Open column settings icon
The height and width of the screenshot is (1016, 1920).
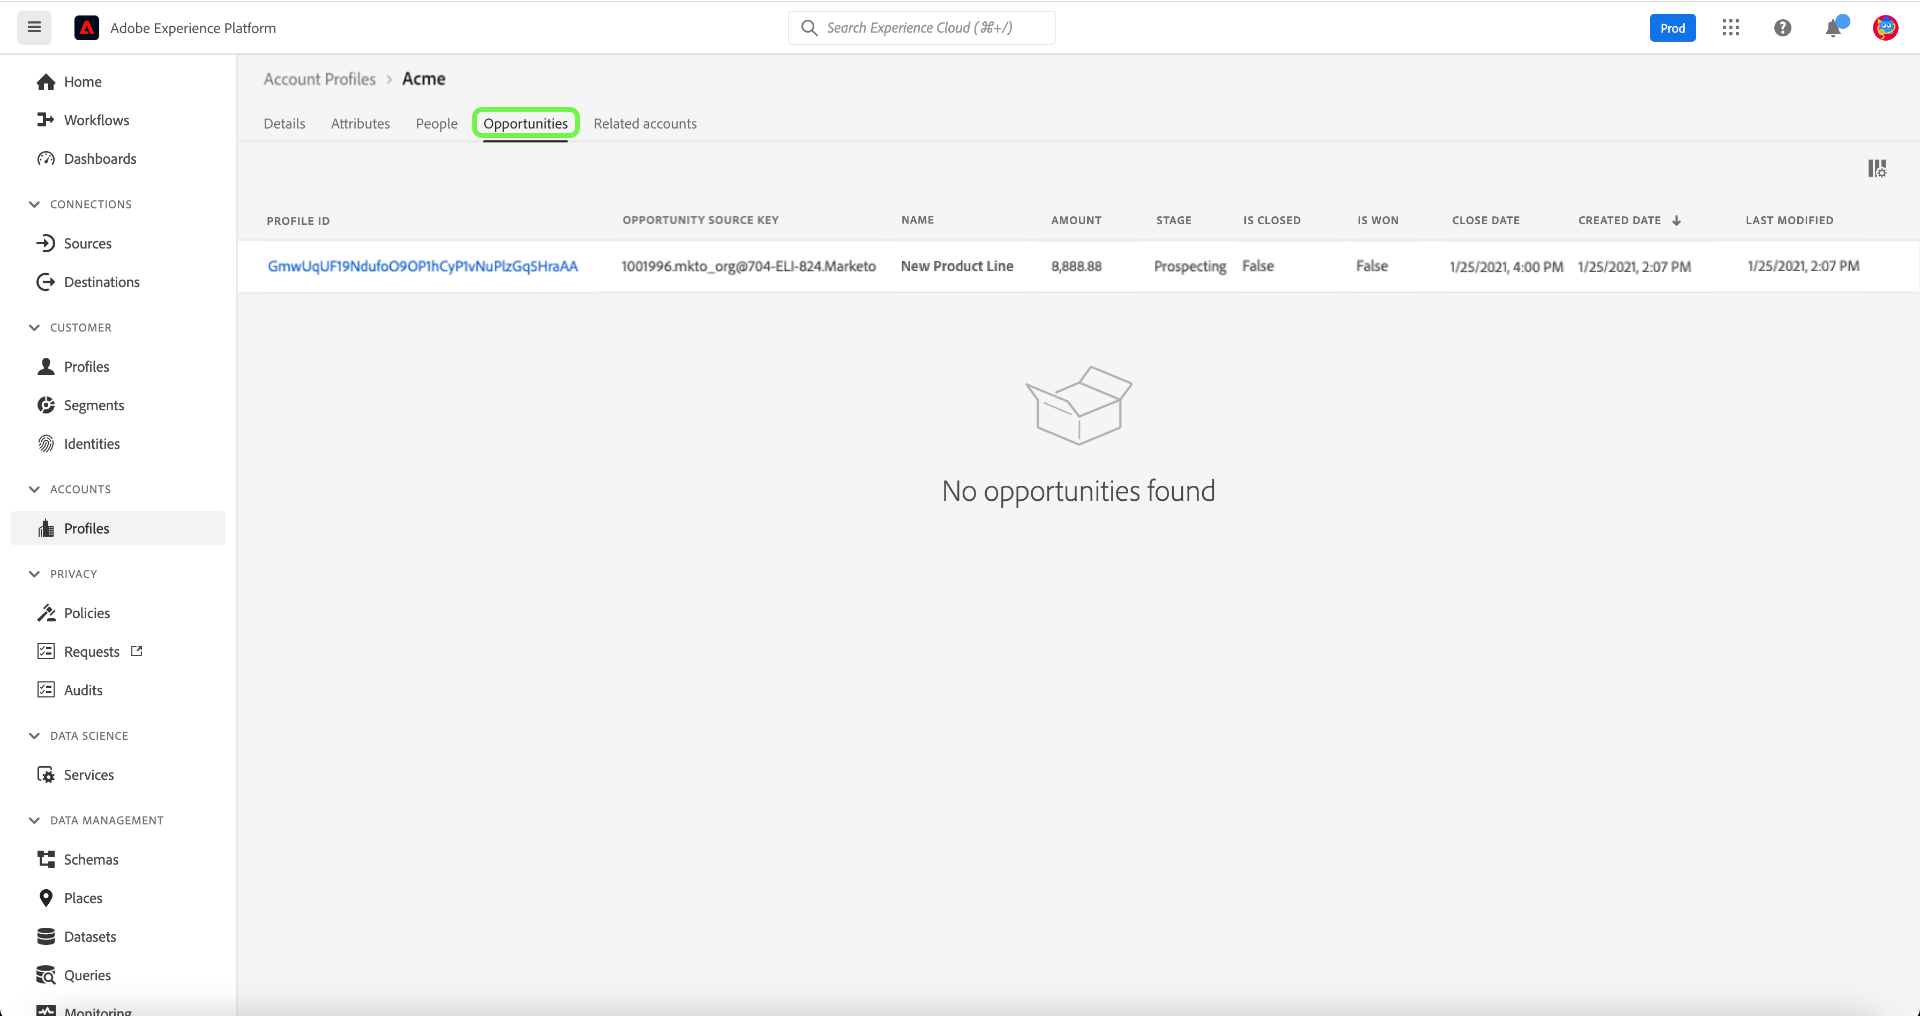coord(1877,168)
